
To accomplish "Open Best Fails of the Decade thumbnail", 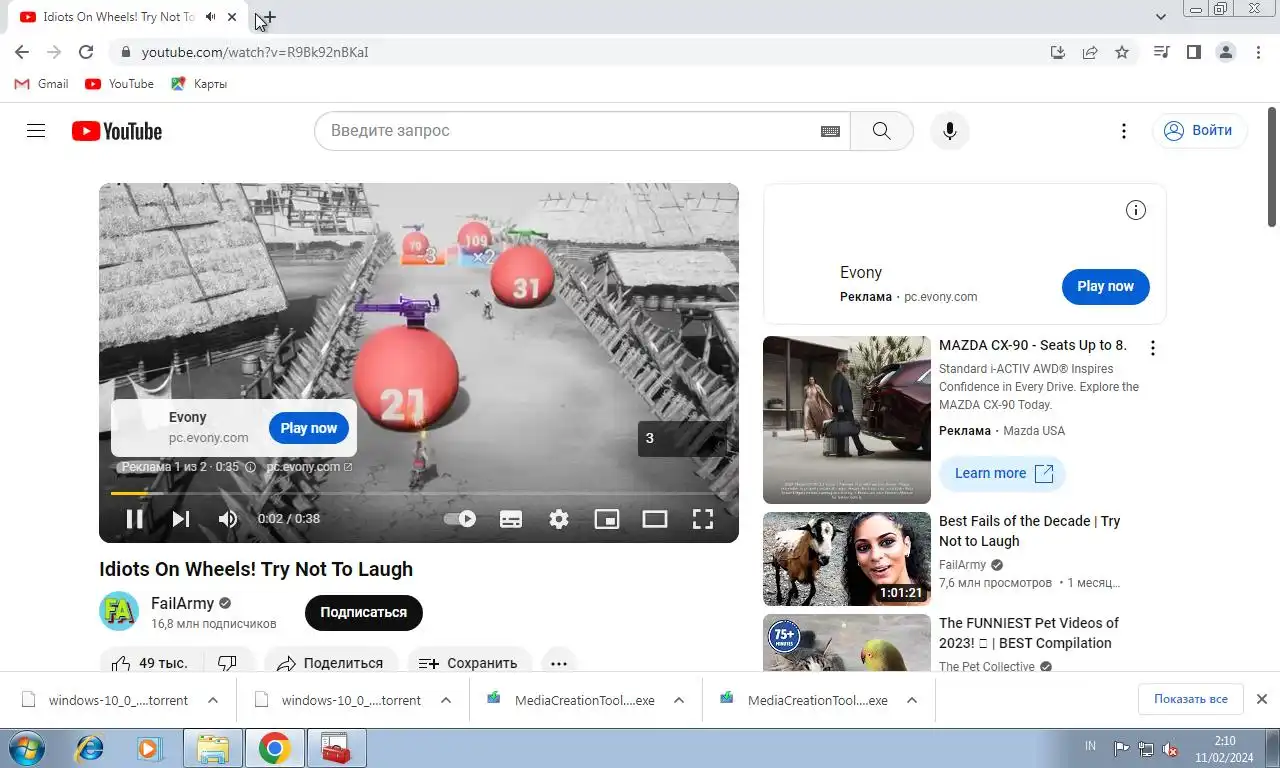I will 847,559.
